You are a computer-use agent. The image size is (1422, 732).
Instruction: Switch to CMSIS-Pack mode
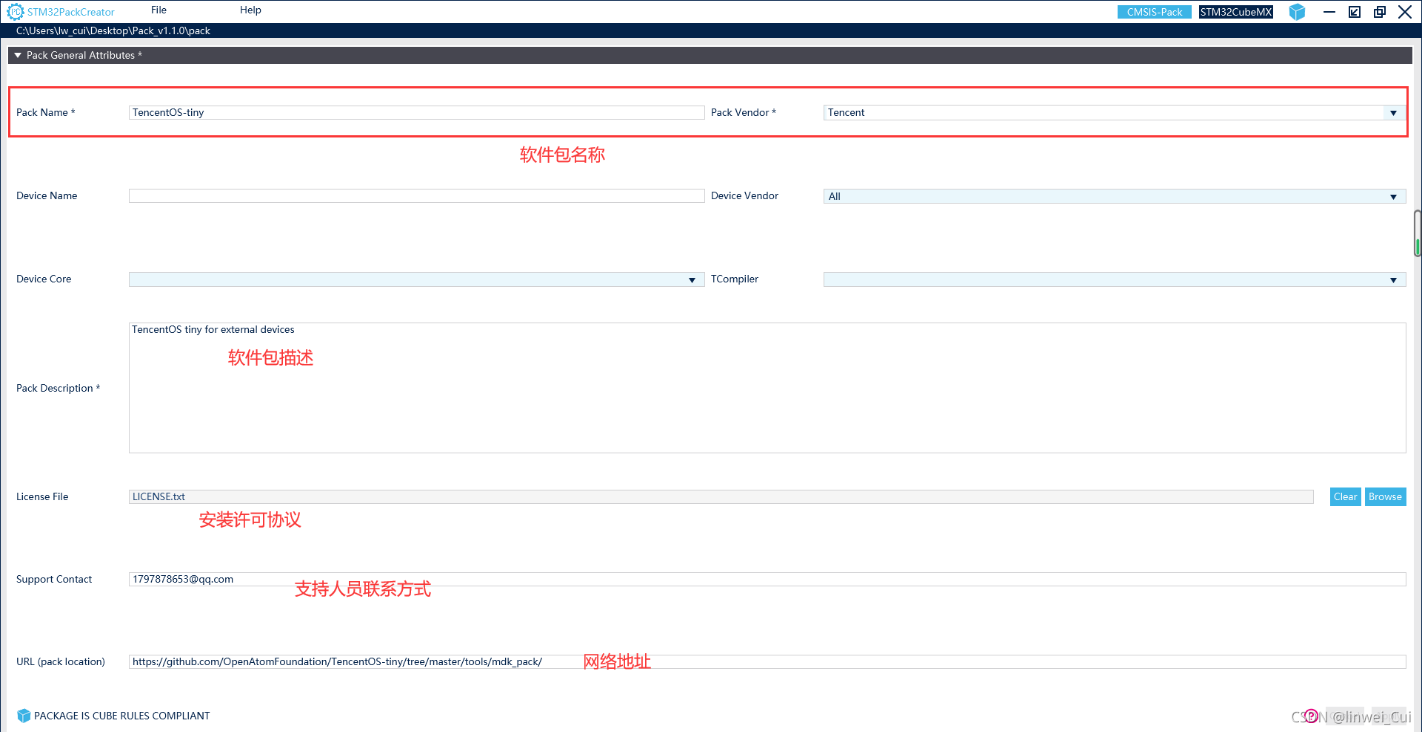[1156, 12]
